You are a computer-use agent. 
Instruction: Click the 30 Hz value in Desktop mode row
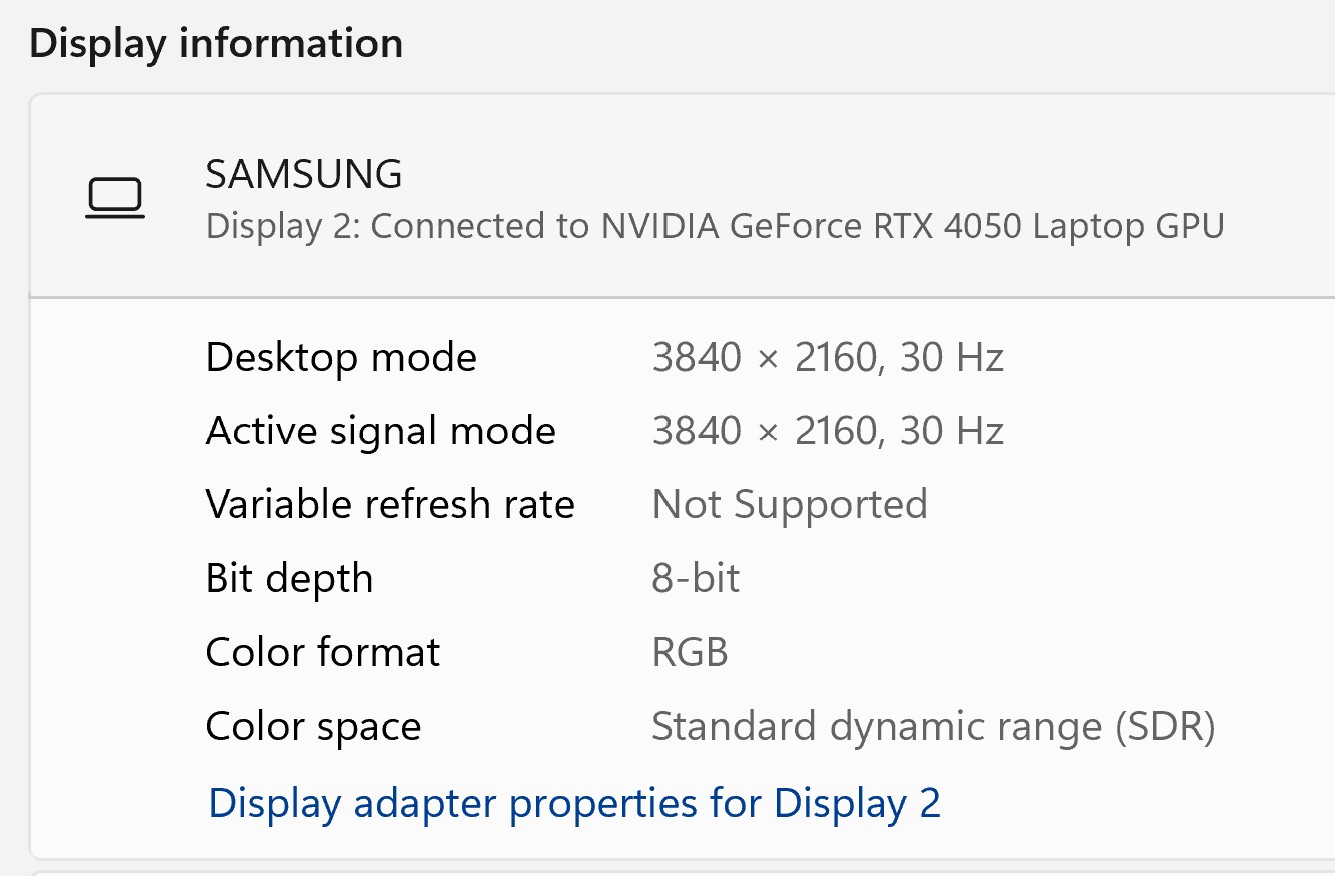952,357
